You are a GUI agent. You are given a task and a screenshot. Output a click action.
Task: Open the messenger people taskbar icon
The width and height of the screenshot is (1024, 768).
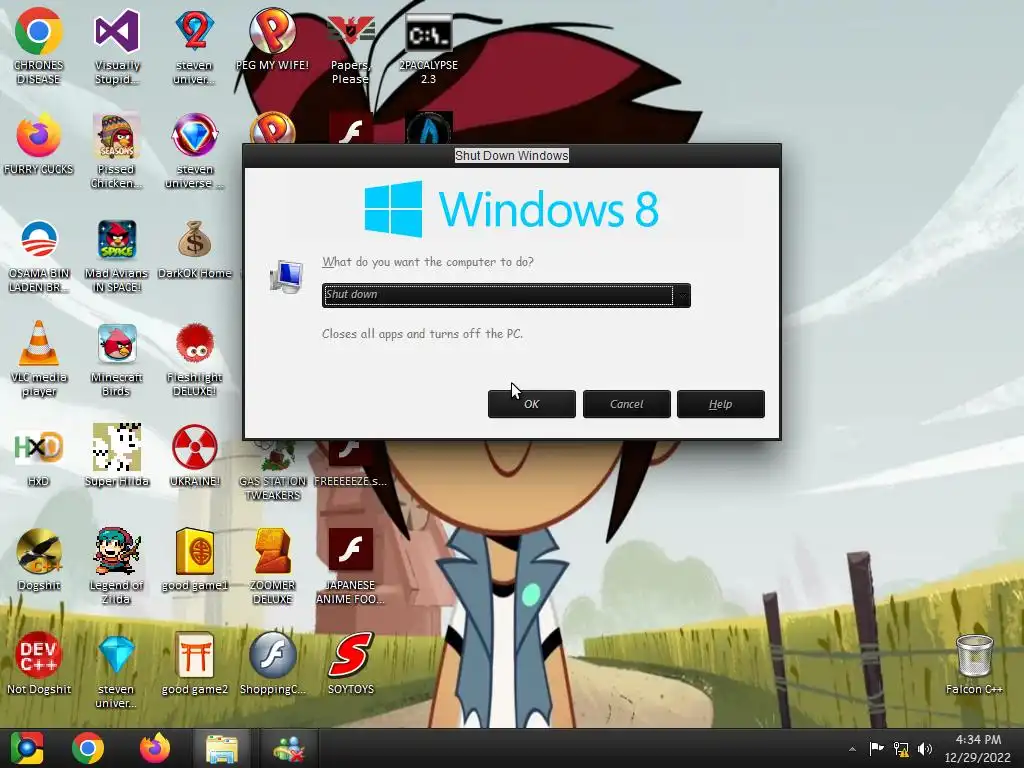[x=289, y=748]
